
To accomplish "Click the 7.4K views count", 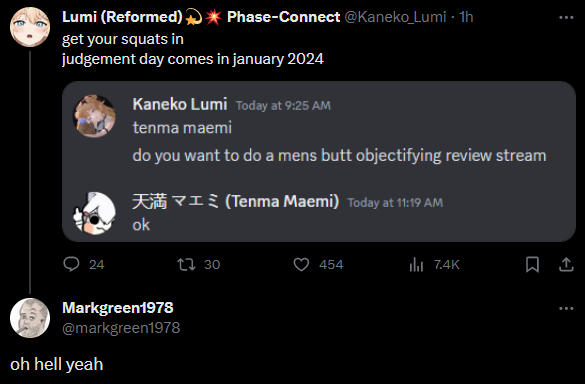I will point(447,265).
